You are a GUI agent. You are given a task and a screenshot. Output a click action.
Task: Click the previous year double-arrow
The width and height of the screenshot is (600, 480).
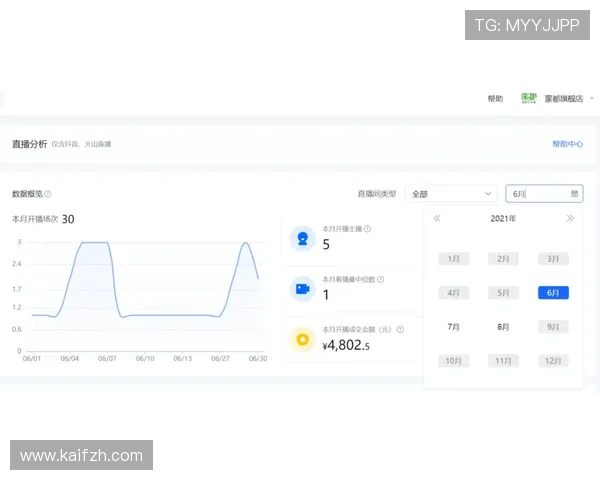point(437,218)
